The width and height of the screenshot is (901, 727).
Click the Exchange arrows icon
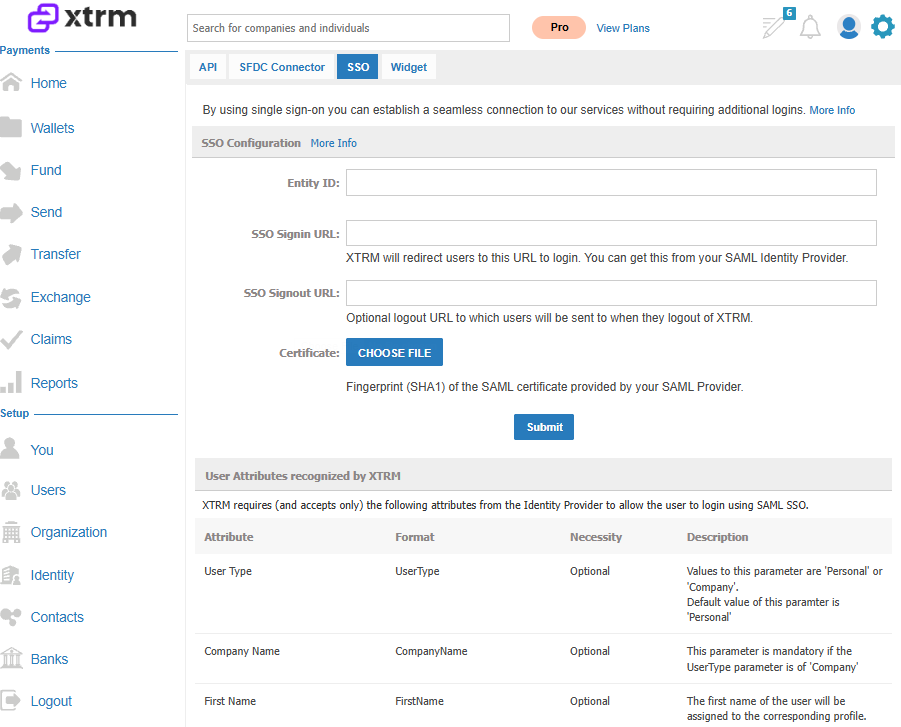pyautogui.click(x=11, y=298)
